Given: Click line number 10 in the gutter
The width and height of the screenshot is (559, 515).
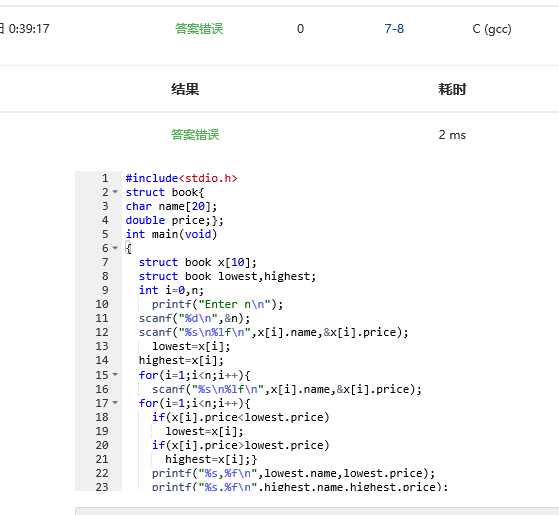Looking at the screenshot, I should (102, 304).
